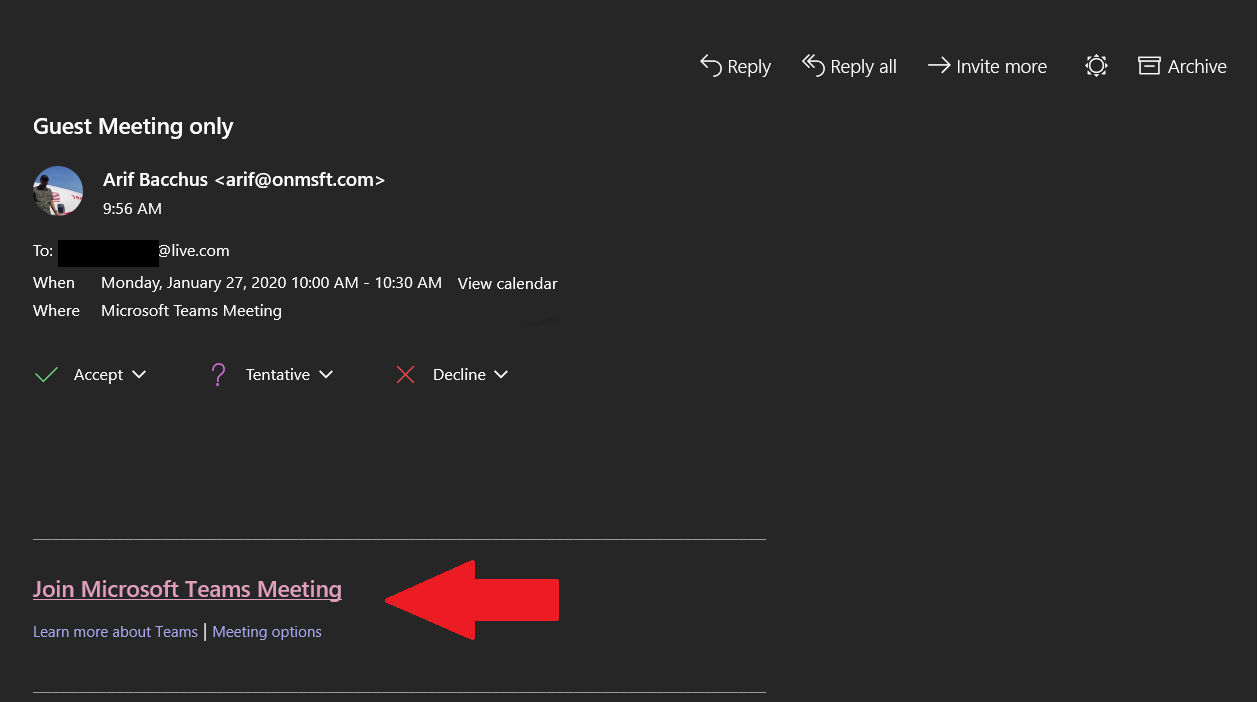Viewport: 1258px width, 702px height.
Task: Select the Reply all text label
Action: tap(863, 67)
